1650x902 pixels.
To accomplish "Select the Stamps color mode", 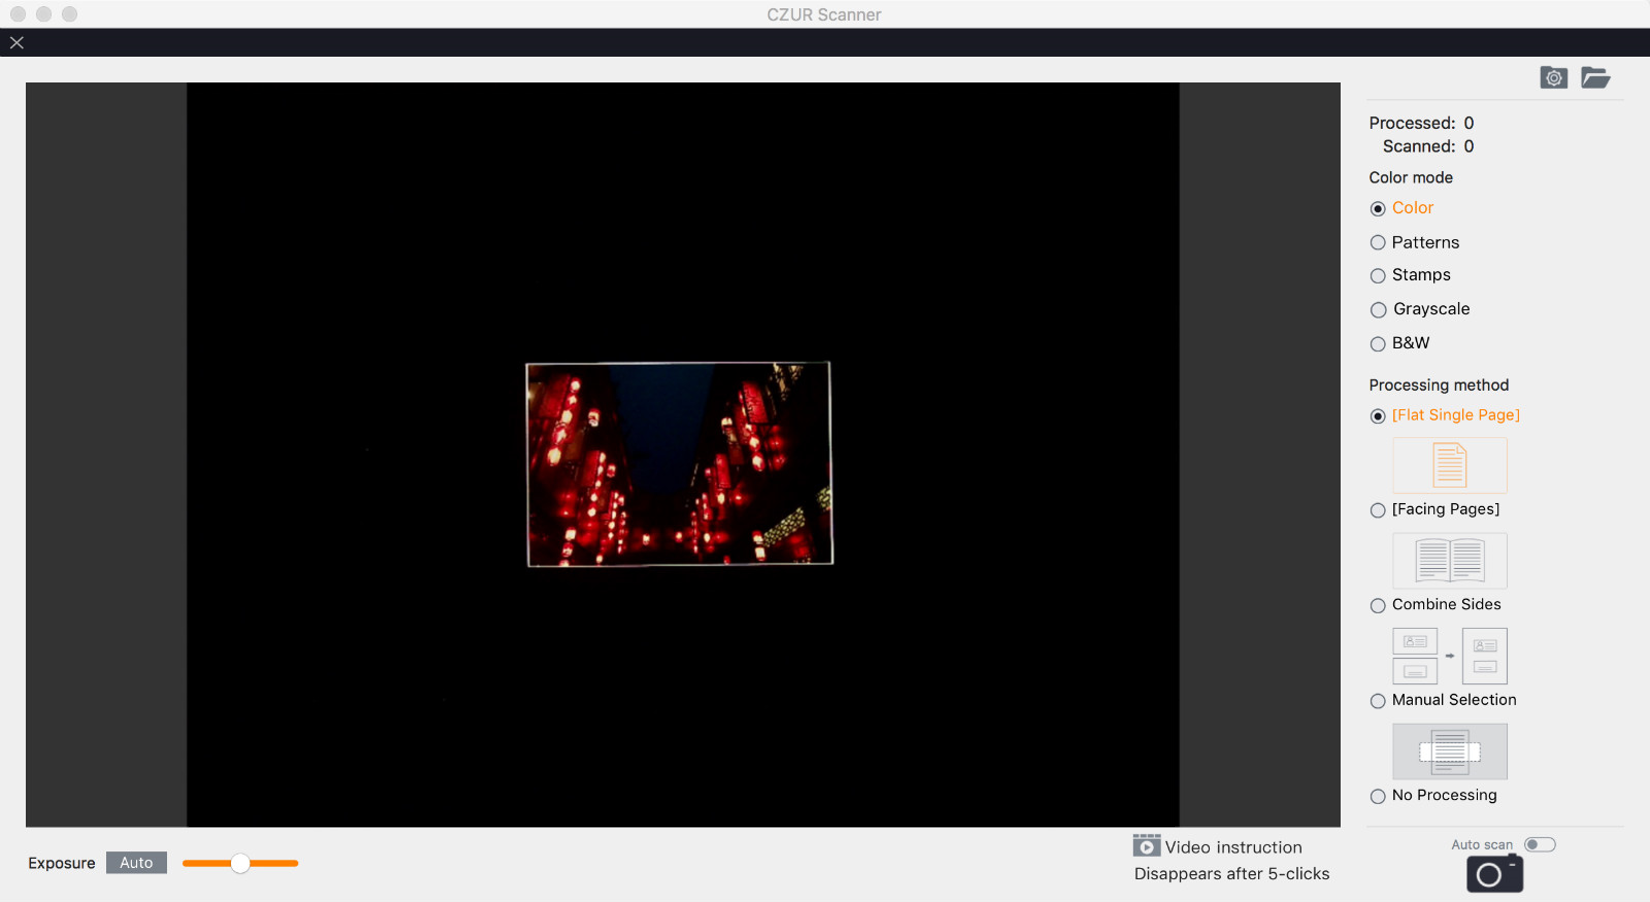I will click(1378, 275).
